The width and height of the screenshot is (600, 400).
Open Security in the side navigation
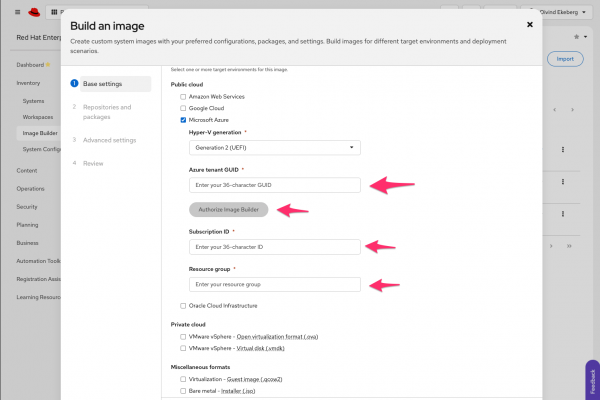click(x=27, y=207)
